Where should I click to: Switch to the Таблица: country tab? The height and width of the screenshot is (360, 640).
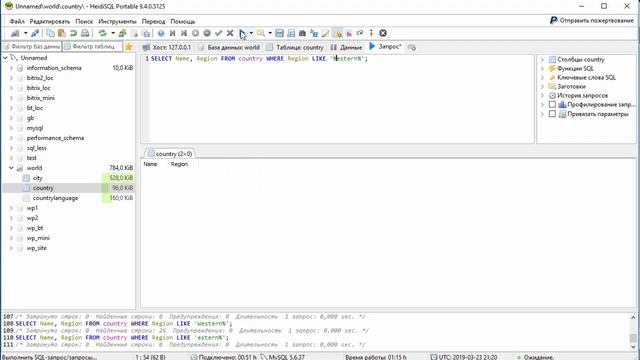(x=295, y=47)
